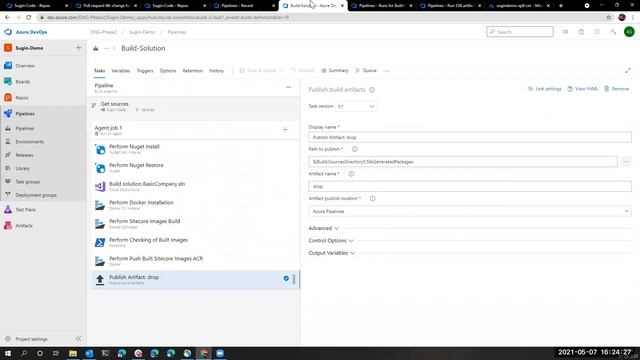The image size is (640, 360).
Task: Open the Task version dropdown
Action: 356,106
